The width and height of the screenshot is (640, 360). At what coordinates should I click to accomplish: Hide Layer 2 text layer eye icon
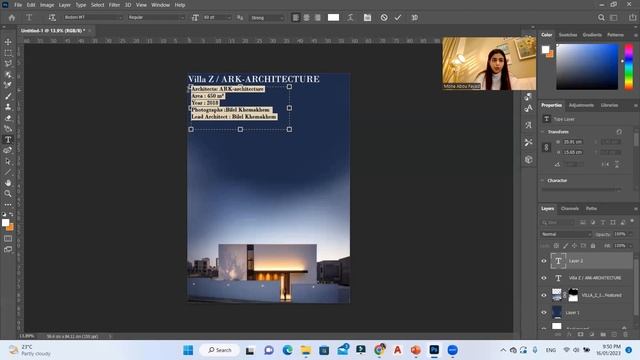point(544,261)
